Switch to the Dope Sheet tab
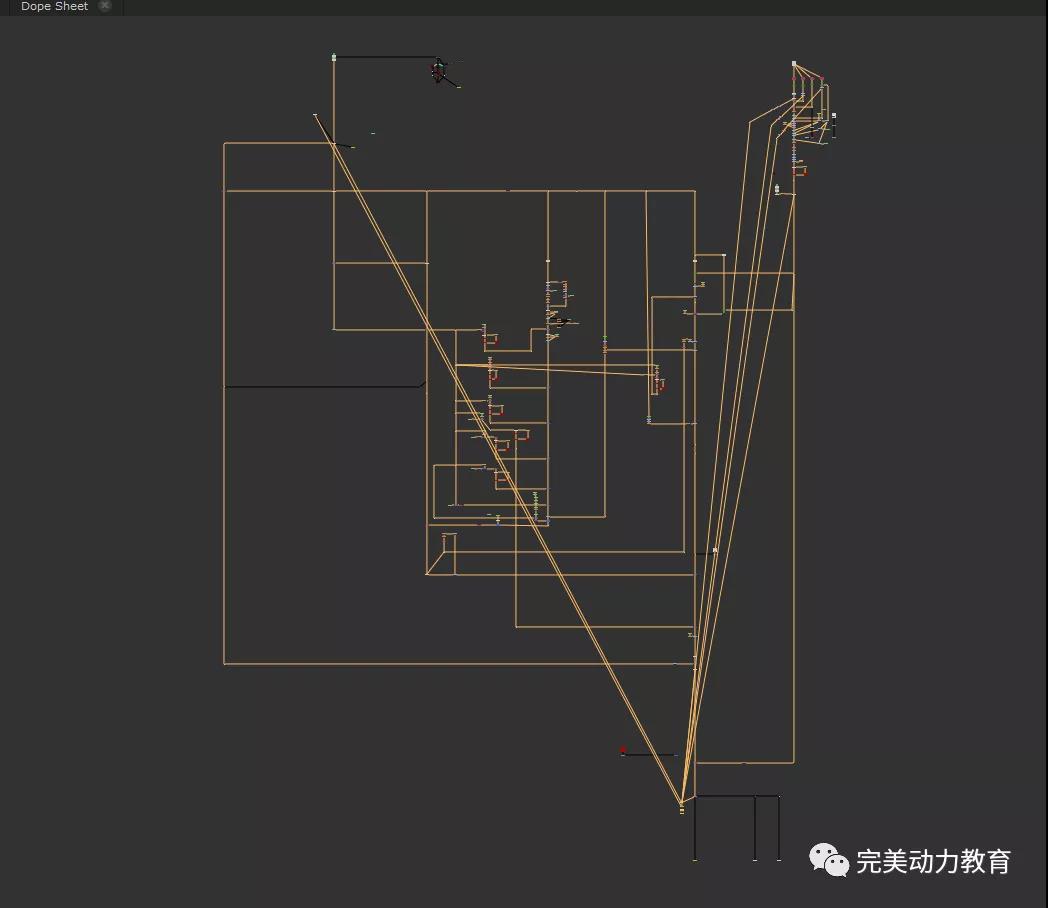This screenshot has width=1048, height=908. click(x=54, y=6)
